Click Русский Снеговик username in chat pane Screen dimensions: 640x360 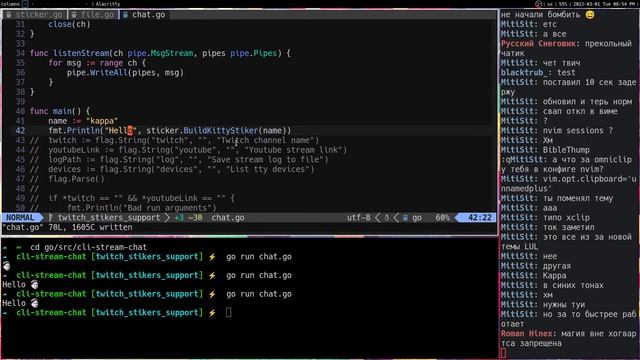pos(538,44)
